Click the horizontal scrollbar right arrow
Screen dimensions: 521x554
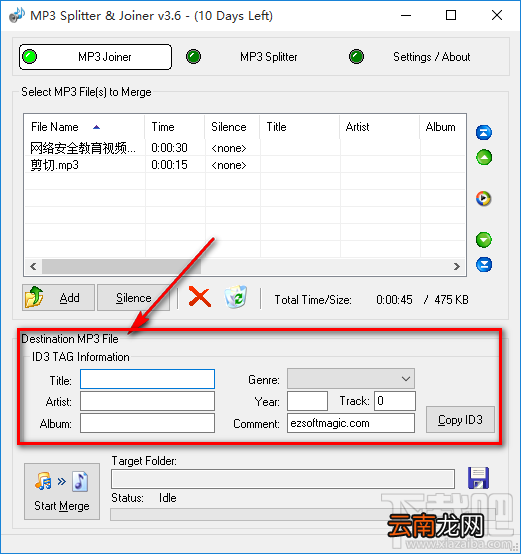pyautogui.click(x=457, y=266)
